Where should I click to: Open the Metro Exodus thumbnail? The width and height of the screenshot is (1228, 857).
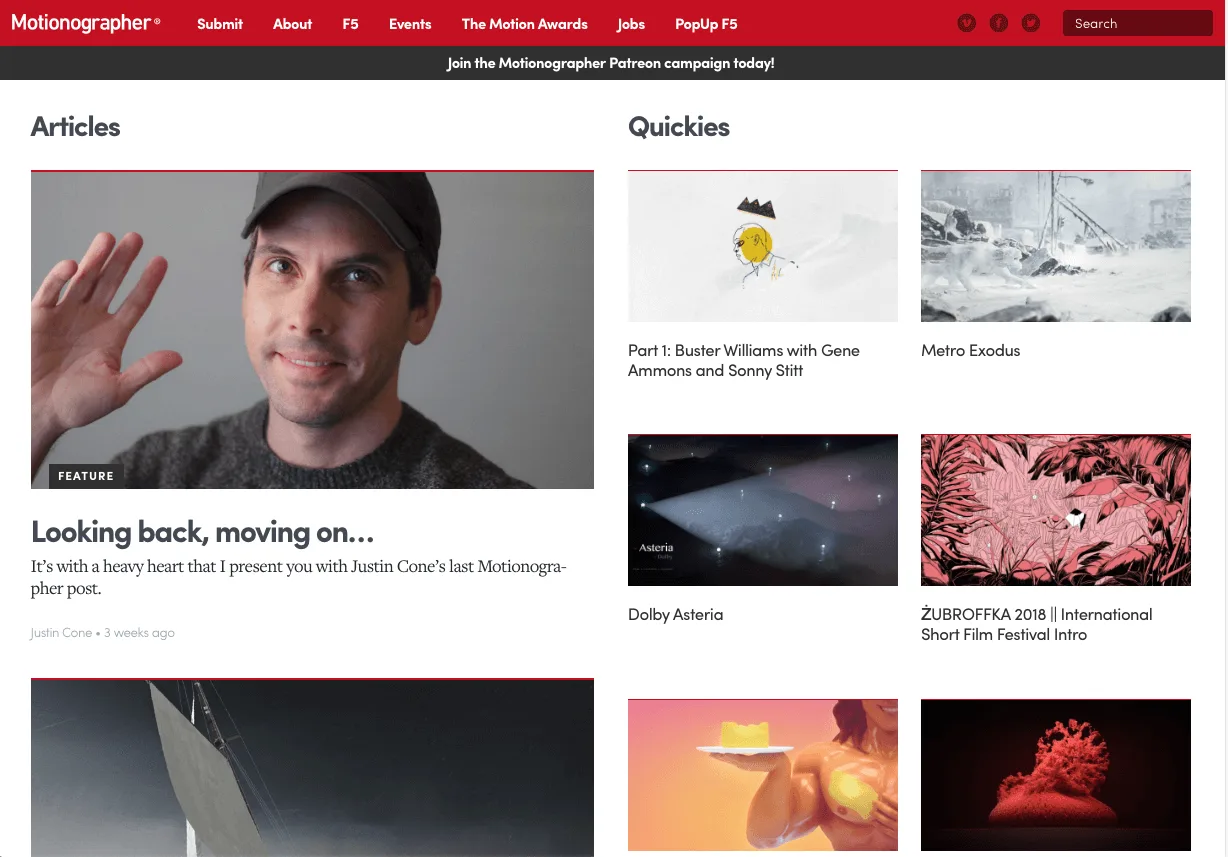[1056, 246]
